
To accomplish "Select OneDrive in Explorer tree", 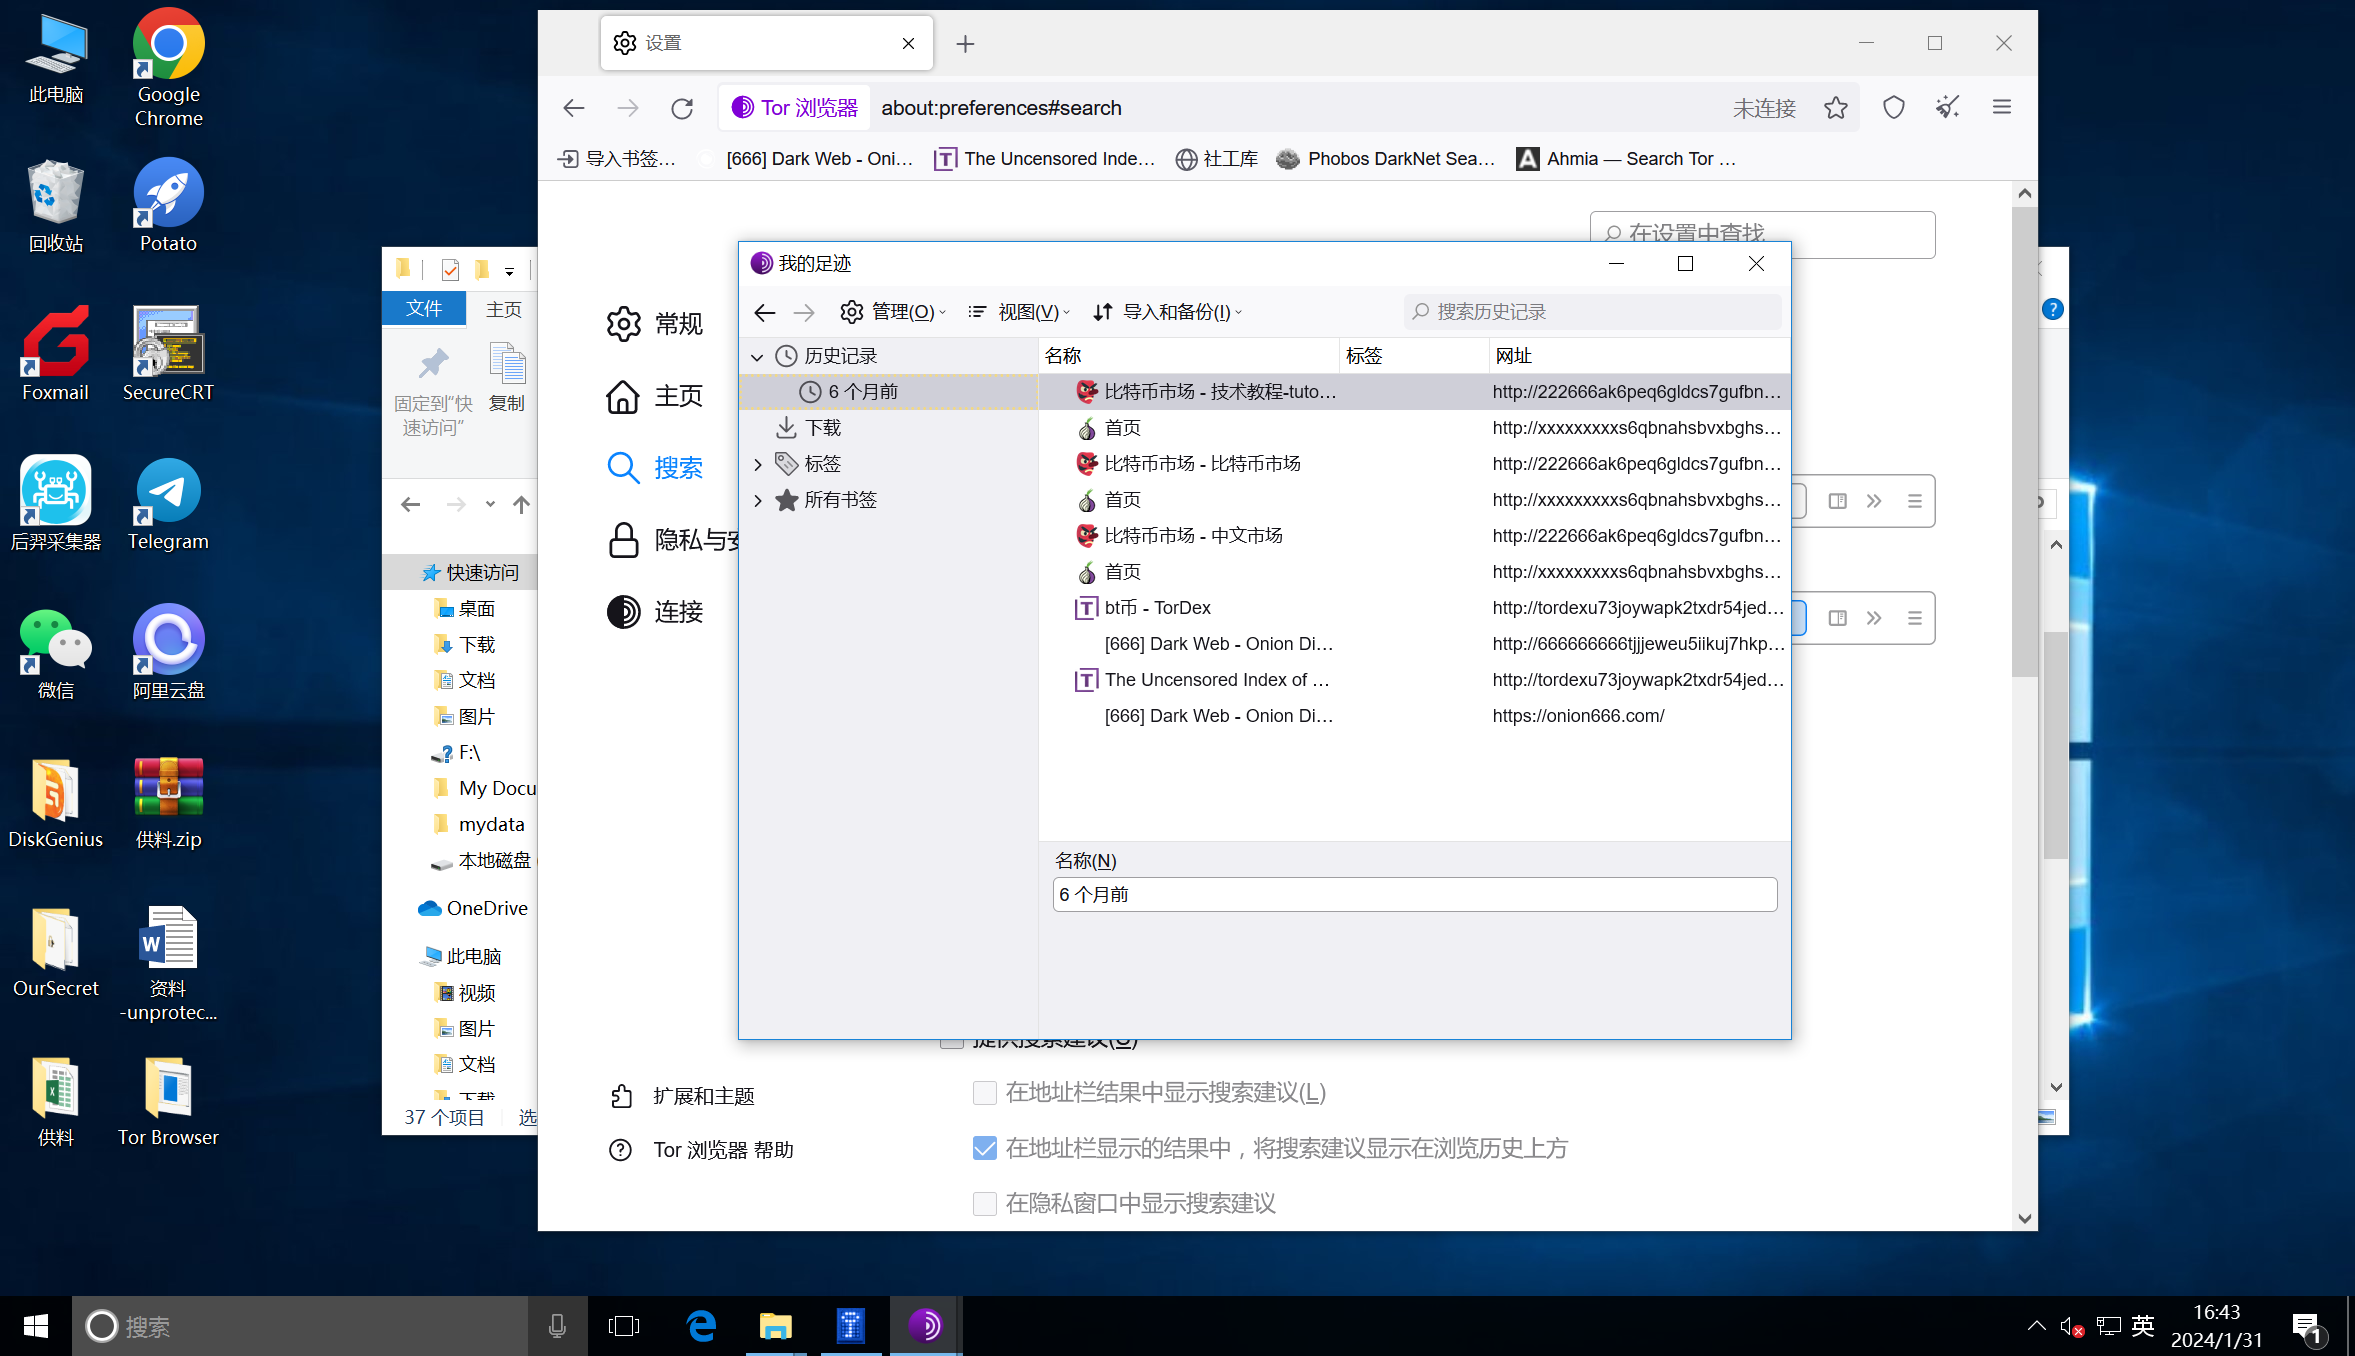I will 472,909.
